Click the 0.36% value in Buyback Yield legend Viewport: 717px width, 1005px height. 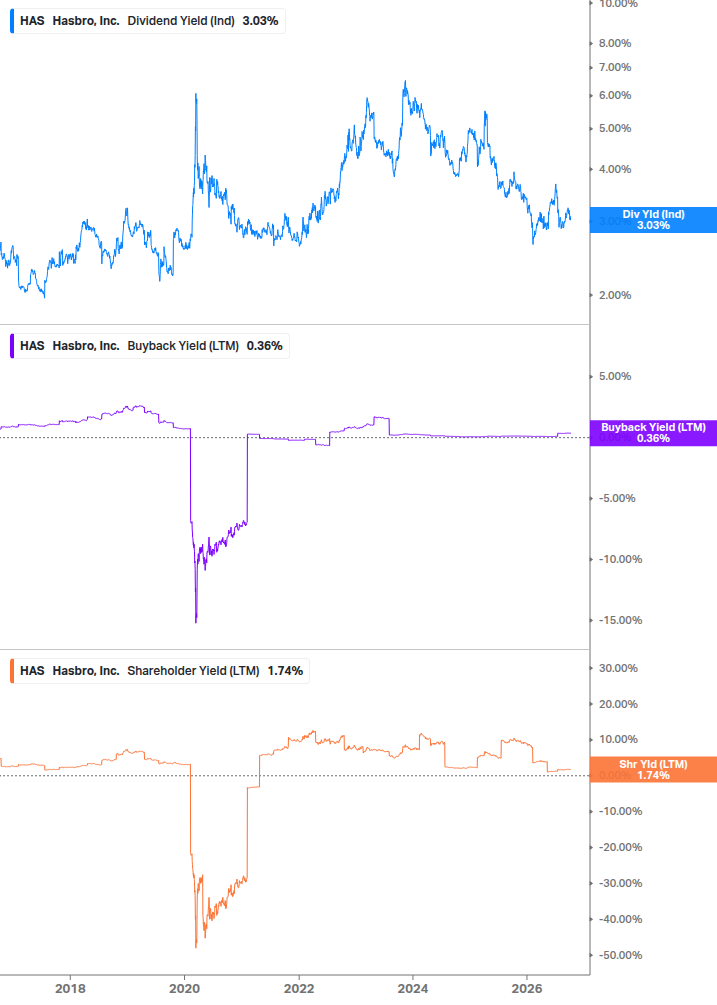click(x=265, y=346)
